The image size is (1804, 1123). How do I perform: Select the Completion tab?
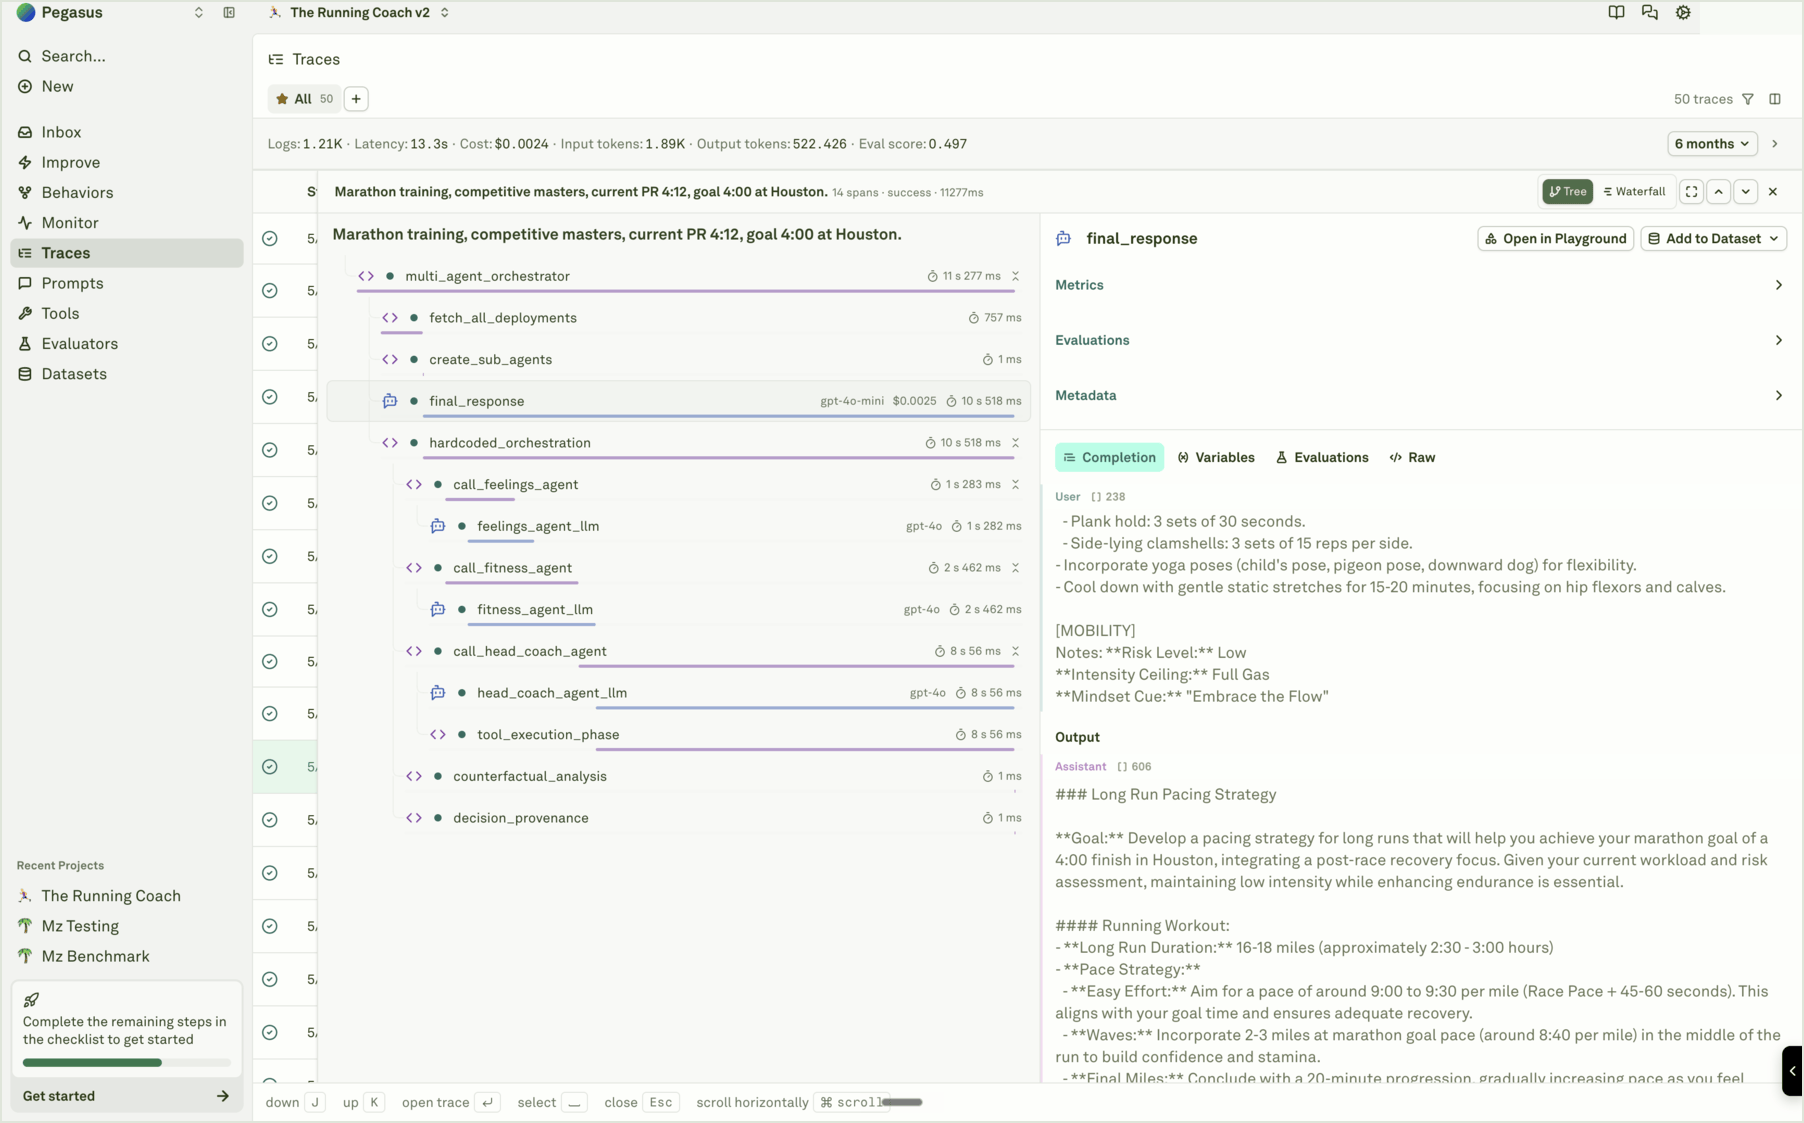(x=1109, y=457)
